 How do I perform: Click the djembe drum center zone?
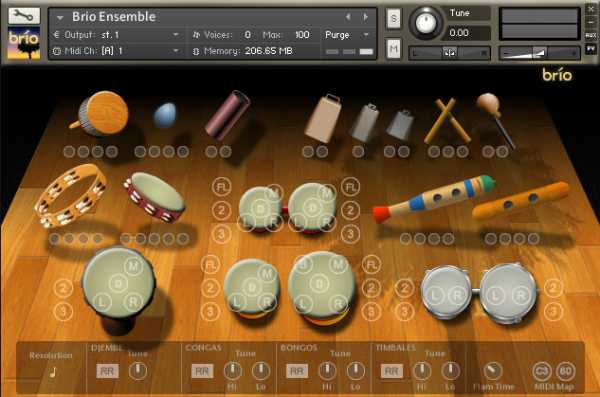click(x=118, y=284)
